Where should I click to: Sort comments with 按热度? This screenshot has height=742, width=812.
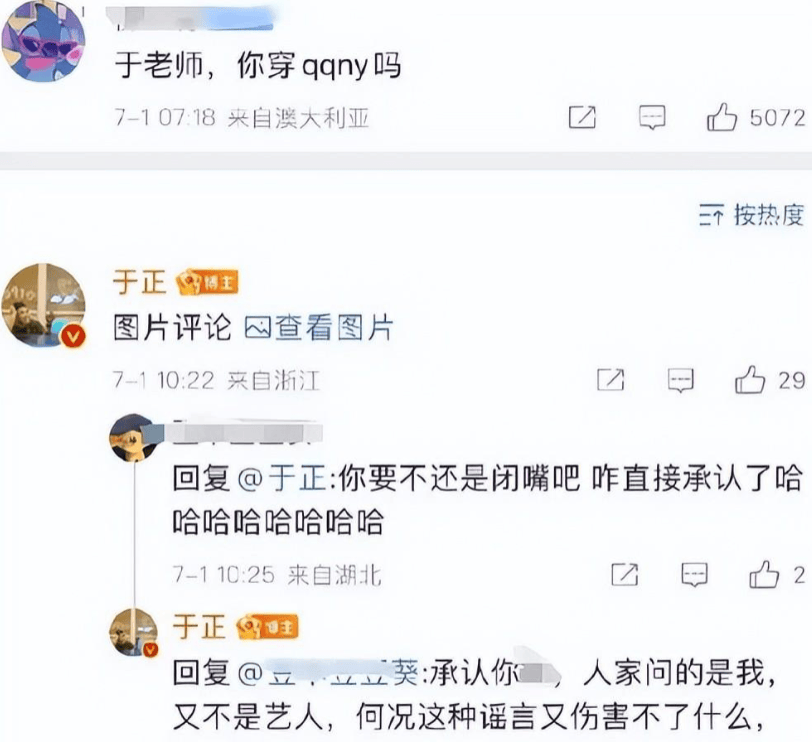(751, 215)
